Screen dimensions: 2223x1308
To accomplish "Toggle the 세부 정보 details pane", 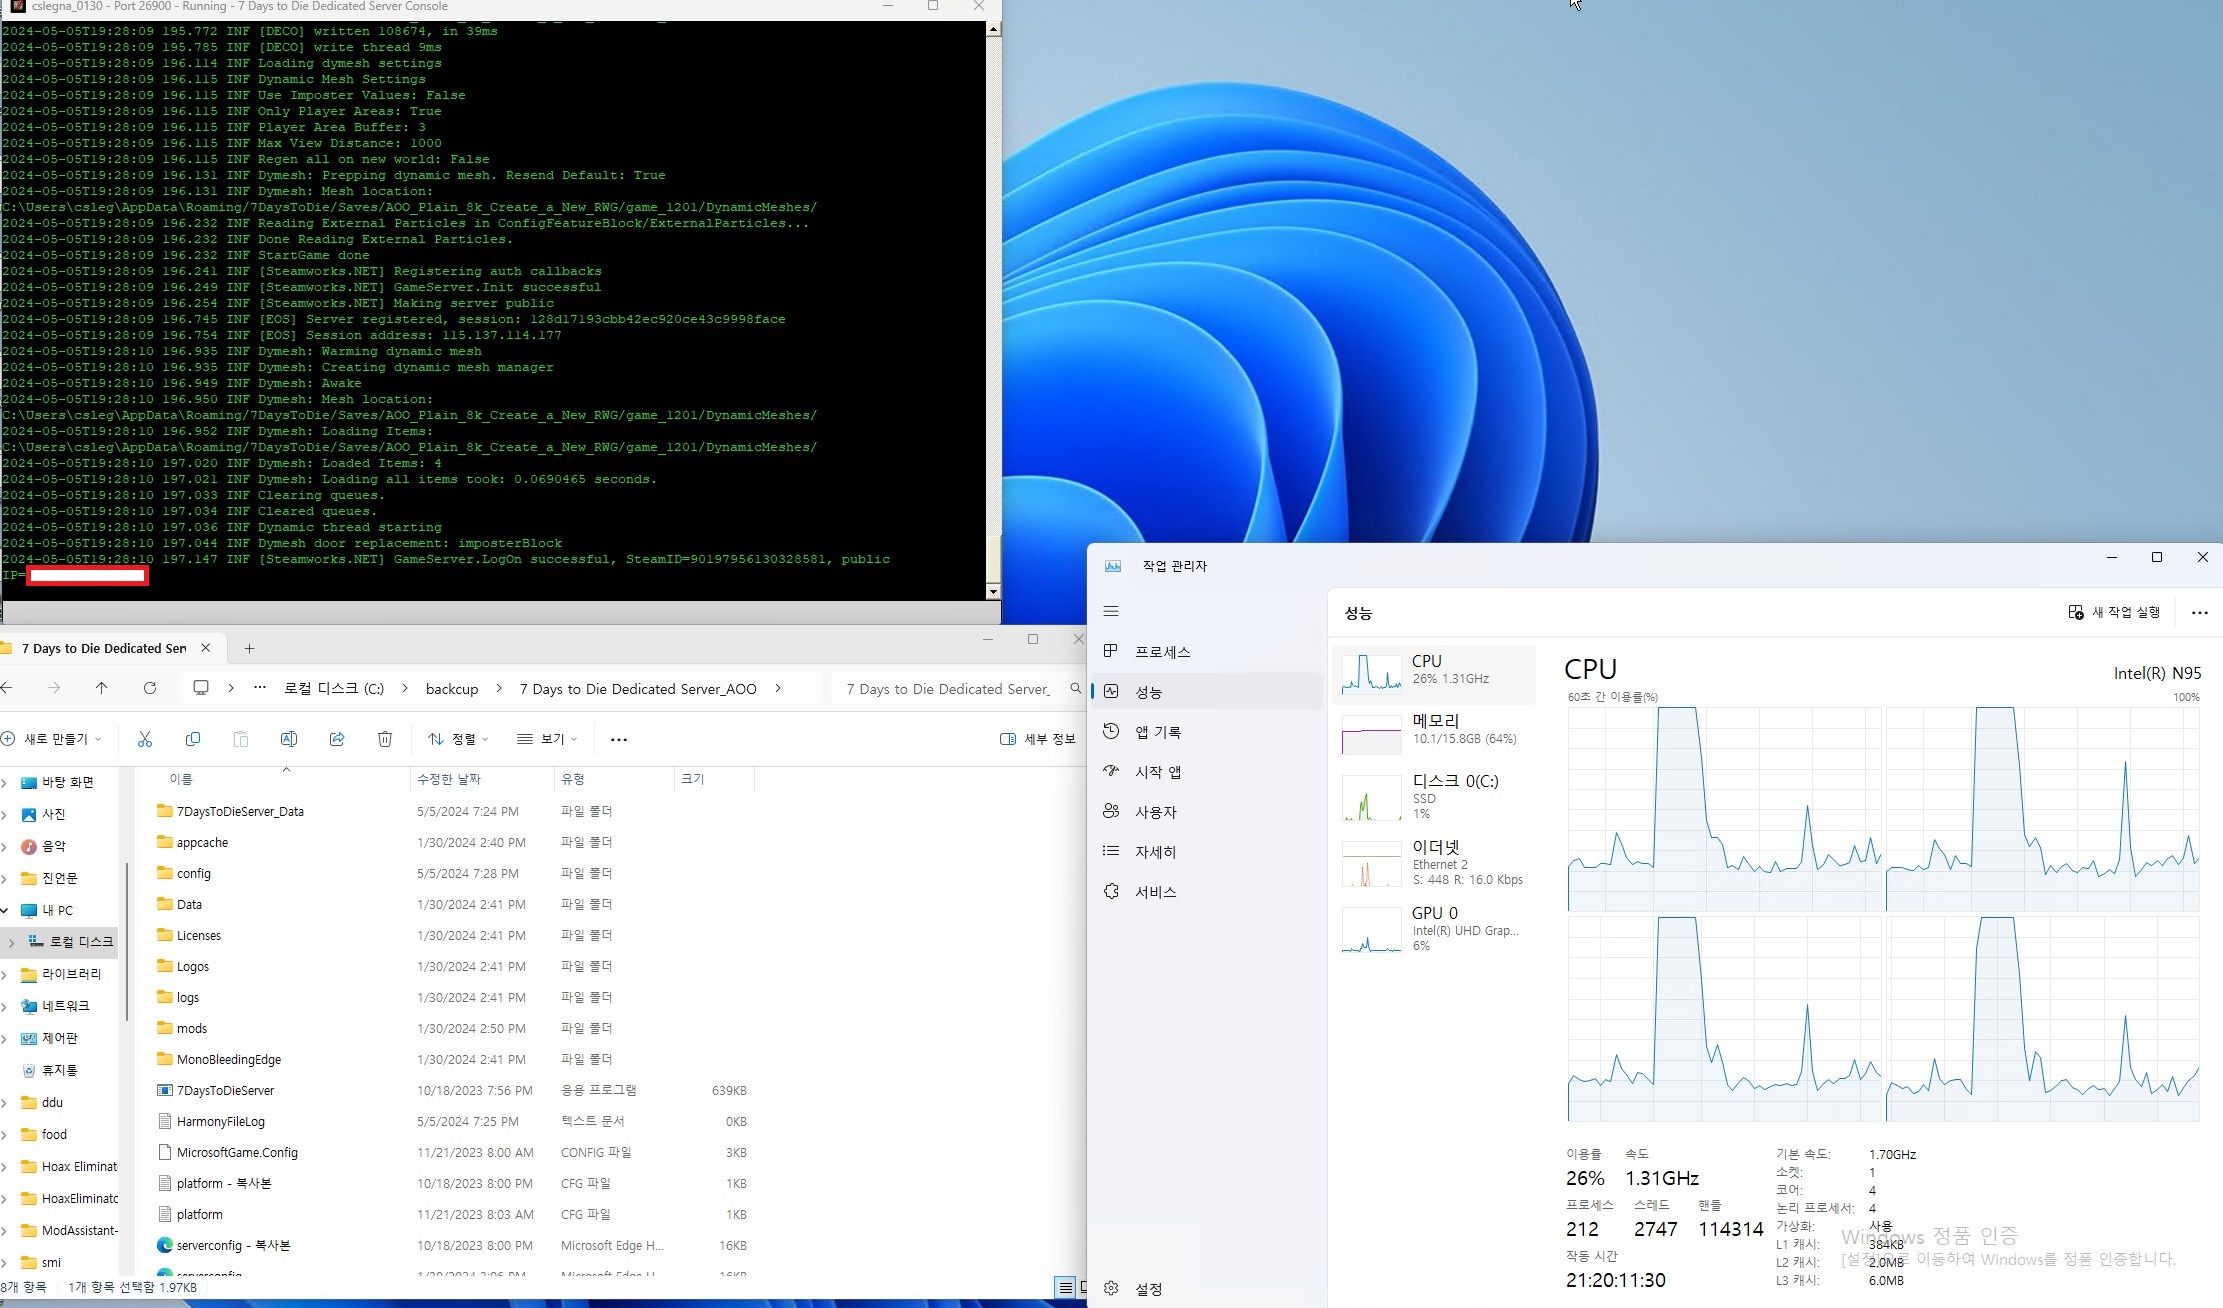I will 1038,739.
